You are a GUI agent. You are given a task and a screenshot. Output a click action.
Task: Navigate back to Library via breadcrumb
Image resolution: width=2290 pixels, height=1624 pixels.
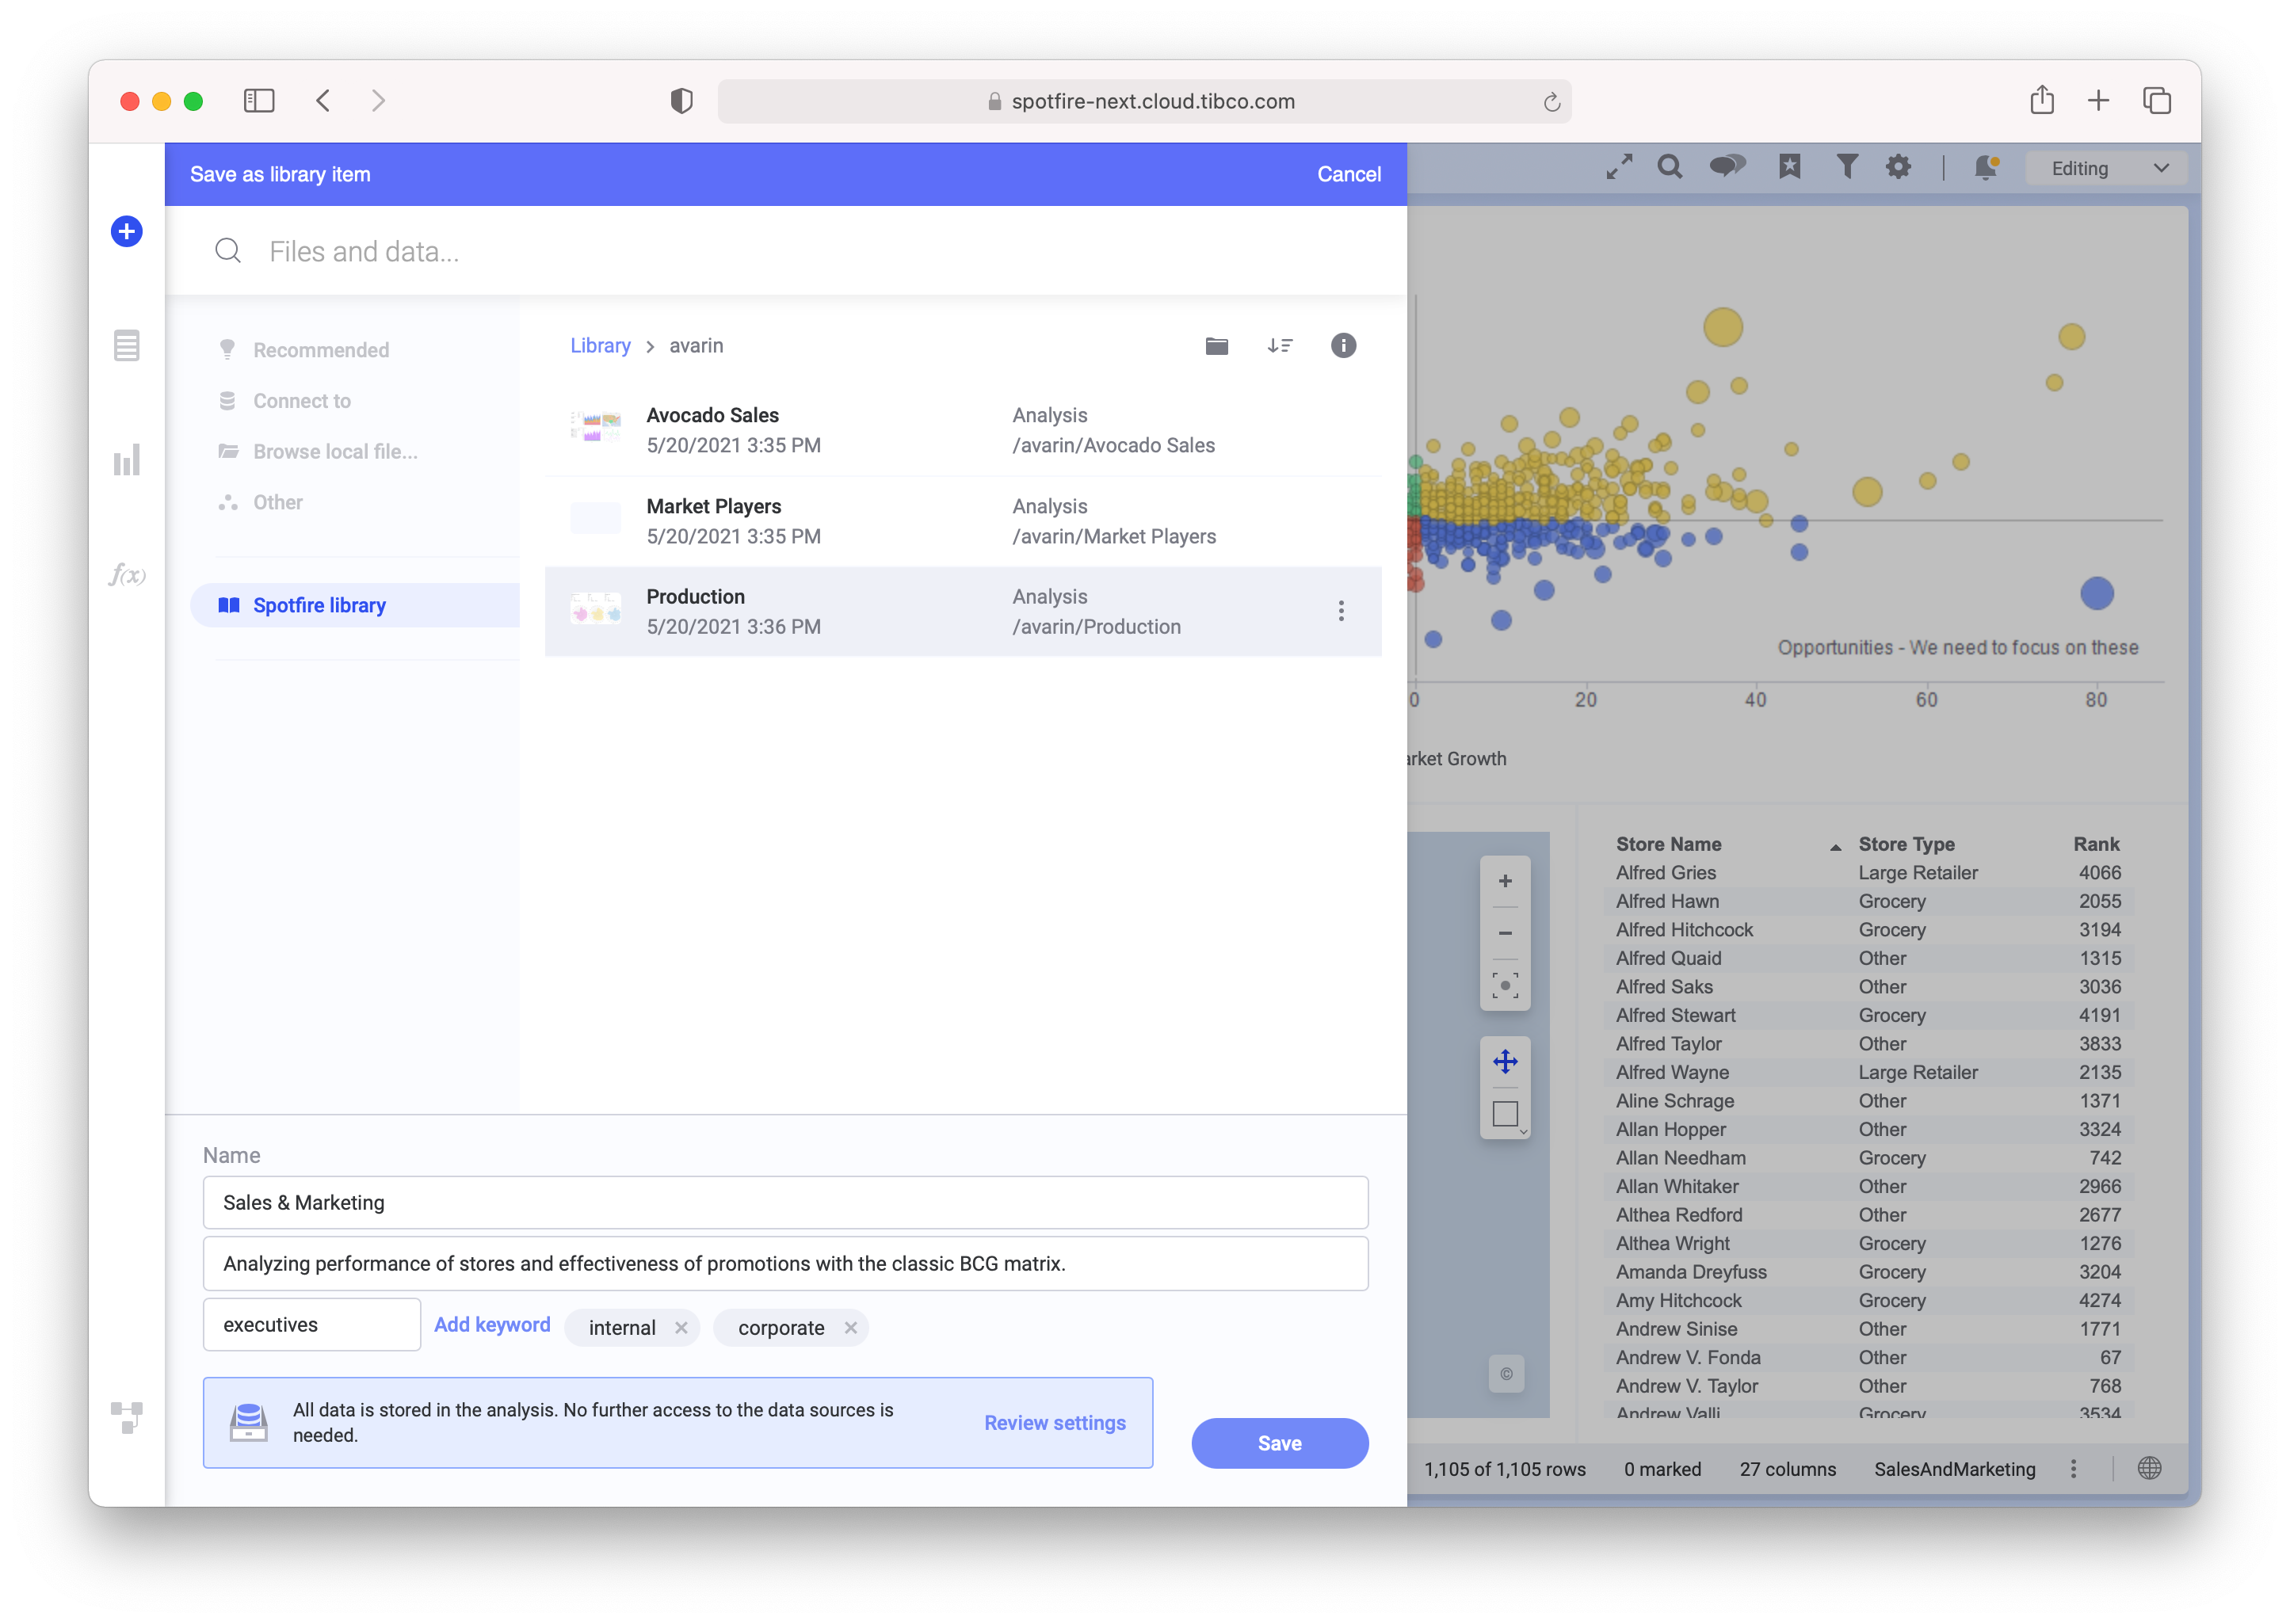(x=600, y=345)
